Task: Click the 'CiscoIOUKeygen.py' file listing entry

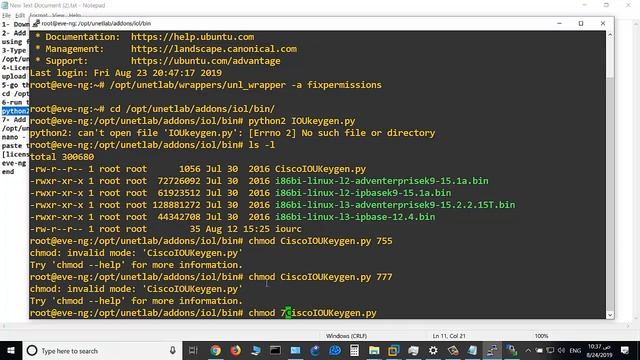Action: 320,169
